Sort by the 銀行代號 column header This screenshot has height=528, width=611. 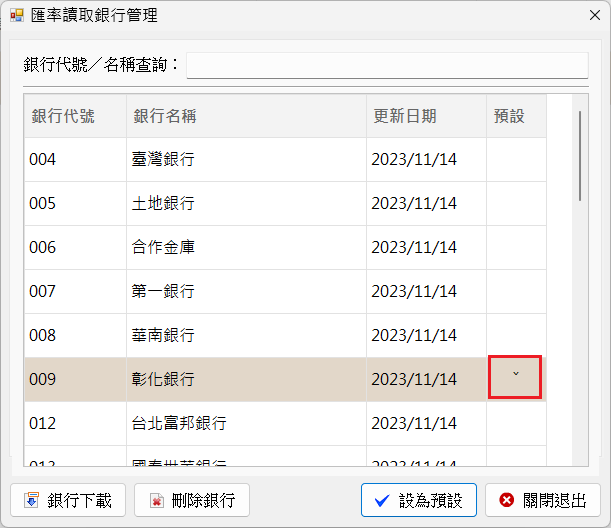(x=75, y=116)
